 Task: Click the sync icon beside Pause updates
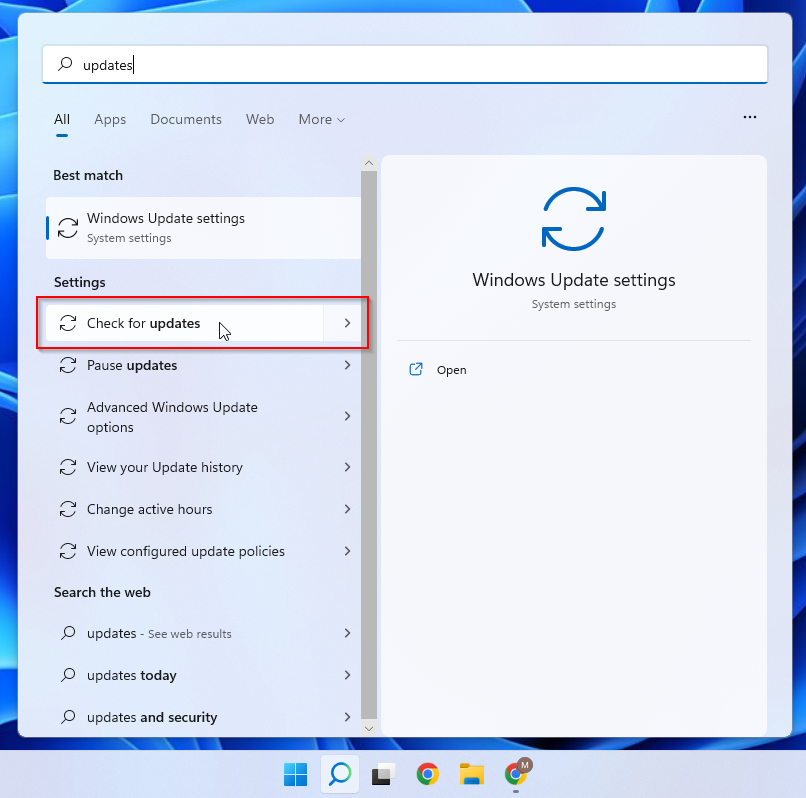[x=68, y=365]
